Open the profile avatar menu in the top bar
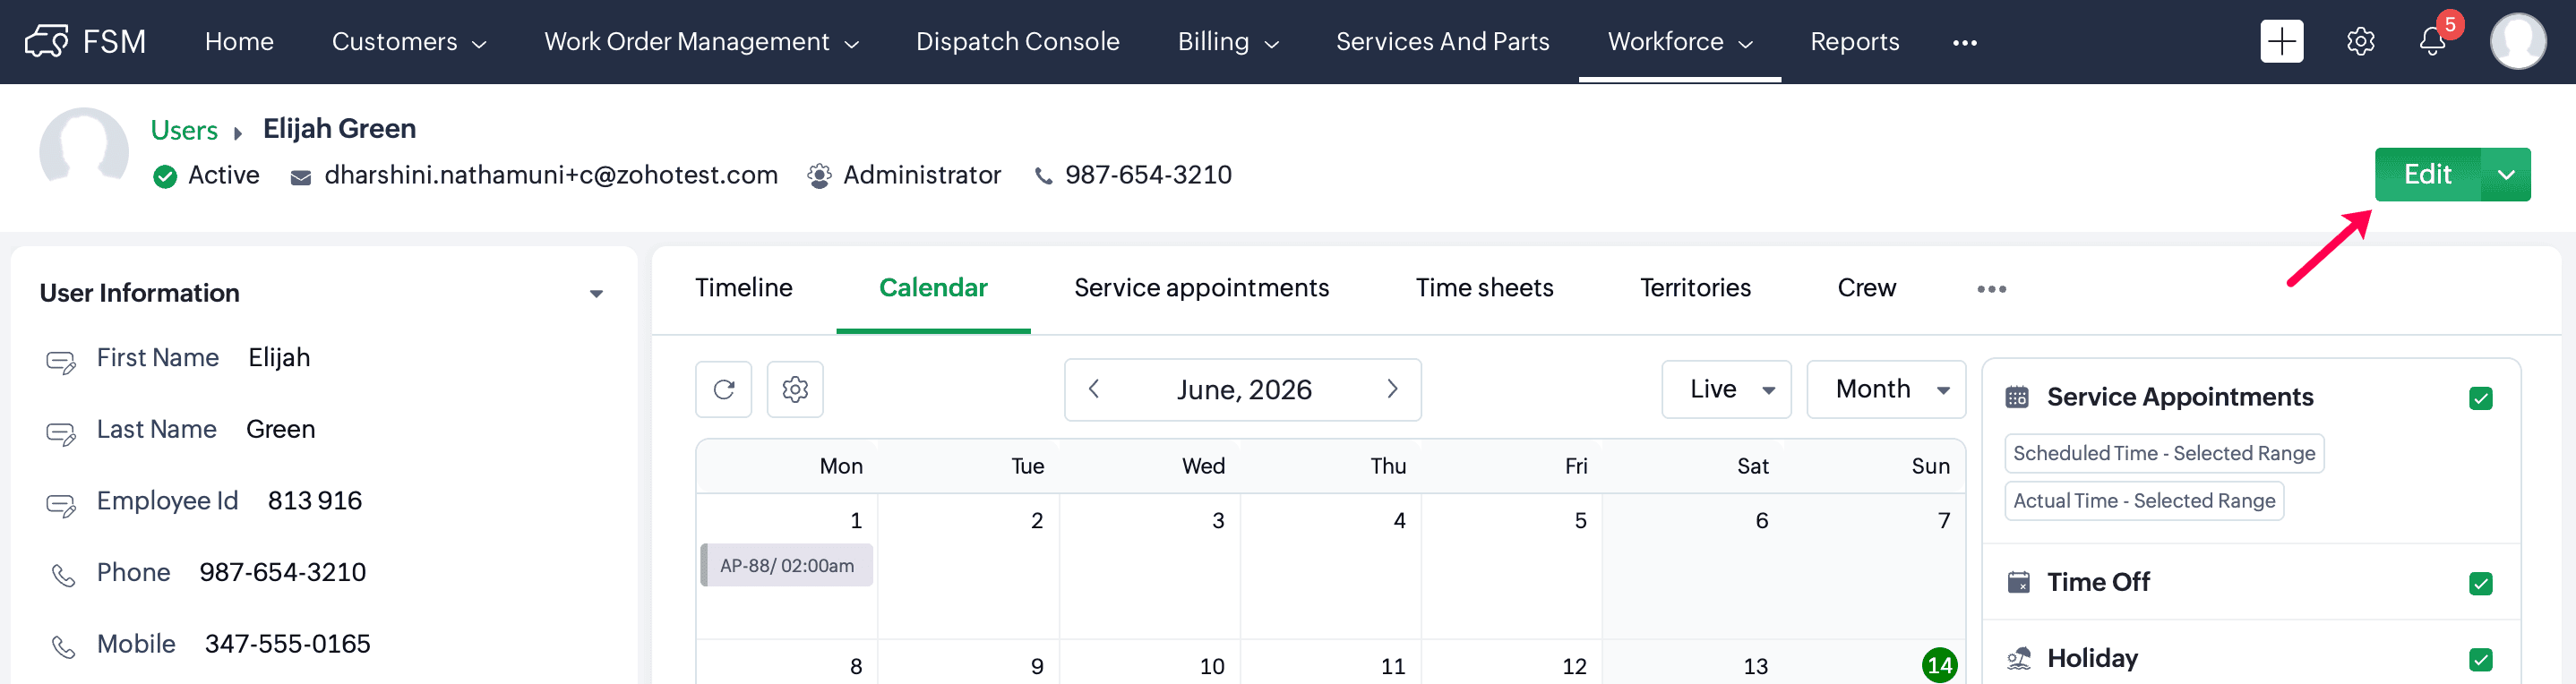Viewport: 2576px width, 684px height. (2517, 41)
